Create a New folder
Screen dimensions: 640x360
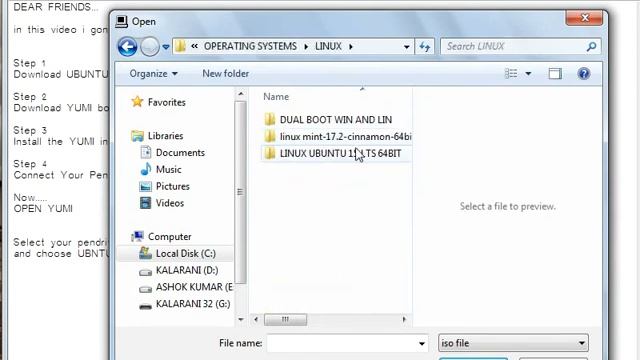(226, 73)
